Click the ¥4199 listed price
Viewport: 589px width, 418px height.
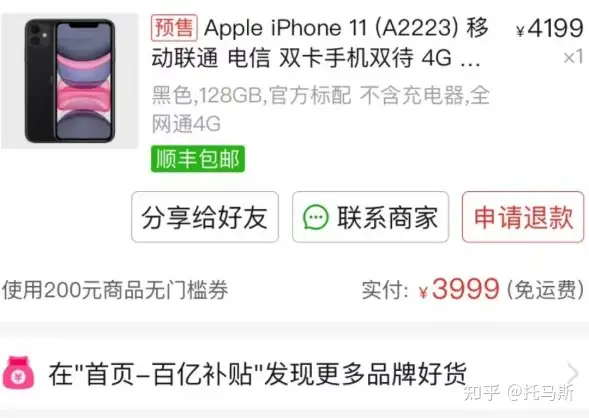[550, 29]
